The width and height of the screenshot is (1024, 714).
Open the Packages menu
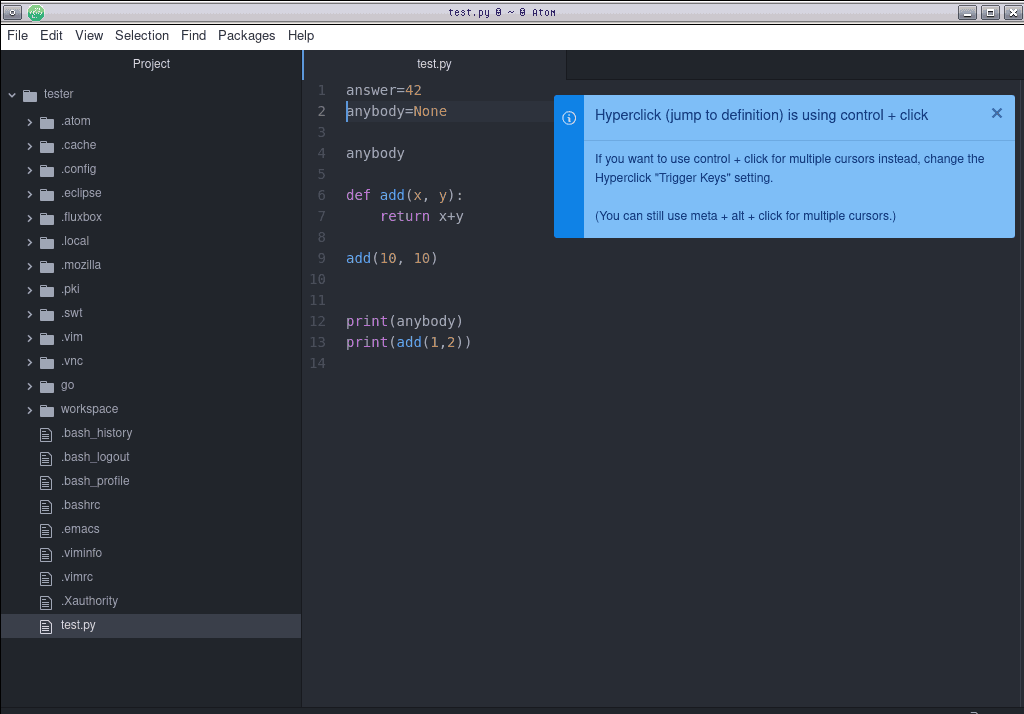pos(246,35)
